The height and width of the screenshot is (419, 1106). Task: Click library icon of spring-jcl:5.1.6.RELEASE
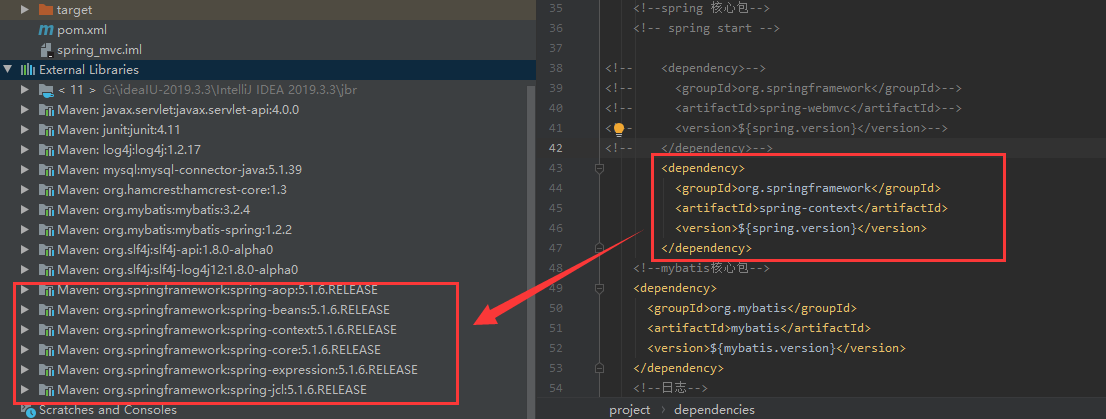(46, 390)
